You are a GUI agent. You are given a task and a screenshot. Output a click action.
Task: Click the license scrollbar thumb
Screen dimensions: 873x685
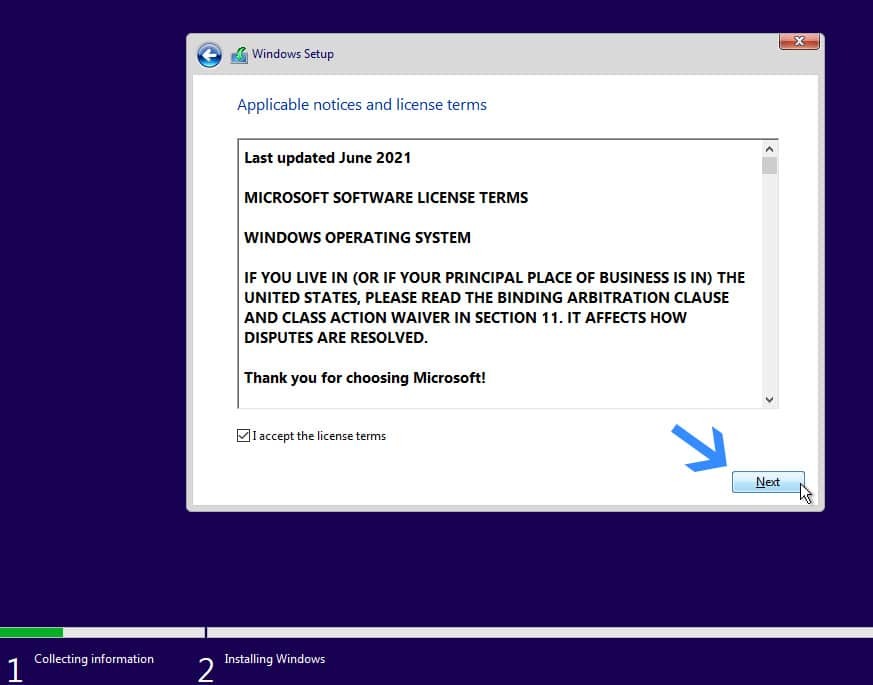coord(769,165)
